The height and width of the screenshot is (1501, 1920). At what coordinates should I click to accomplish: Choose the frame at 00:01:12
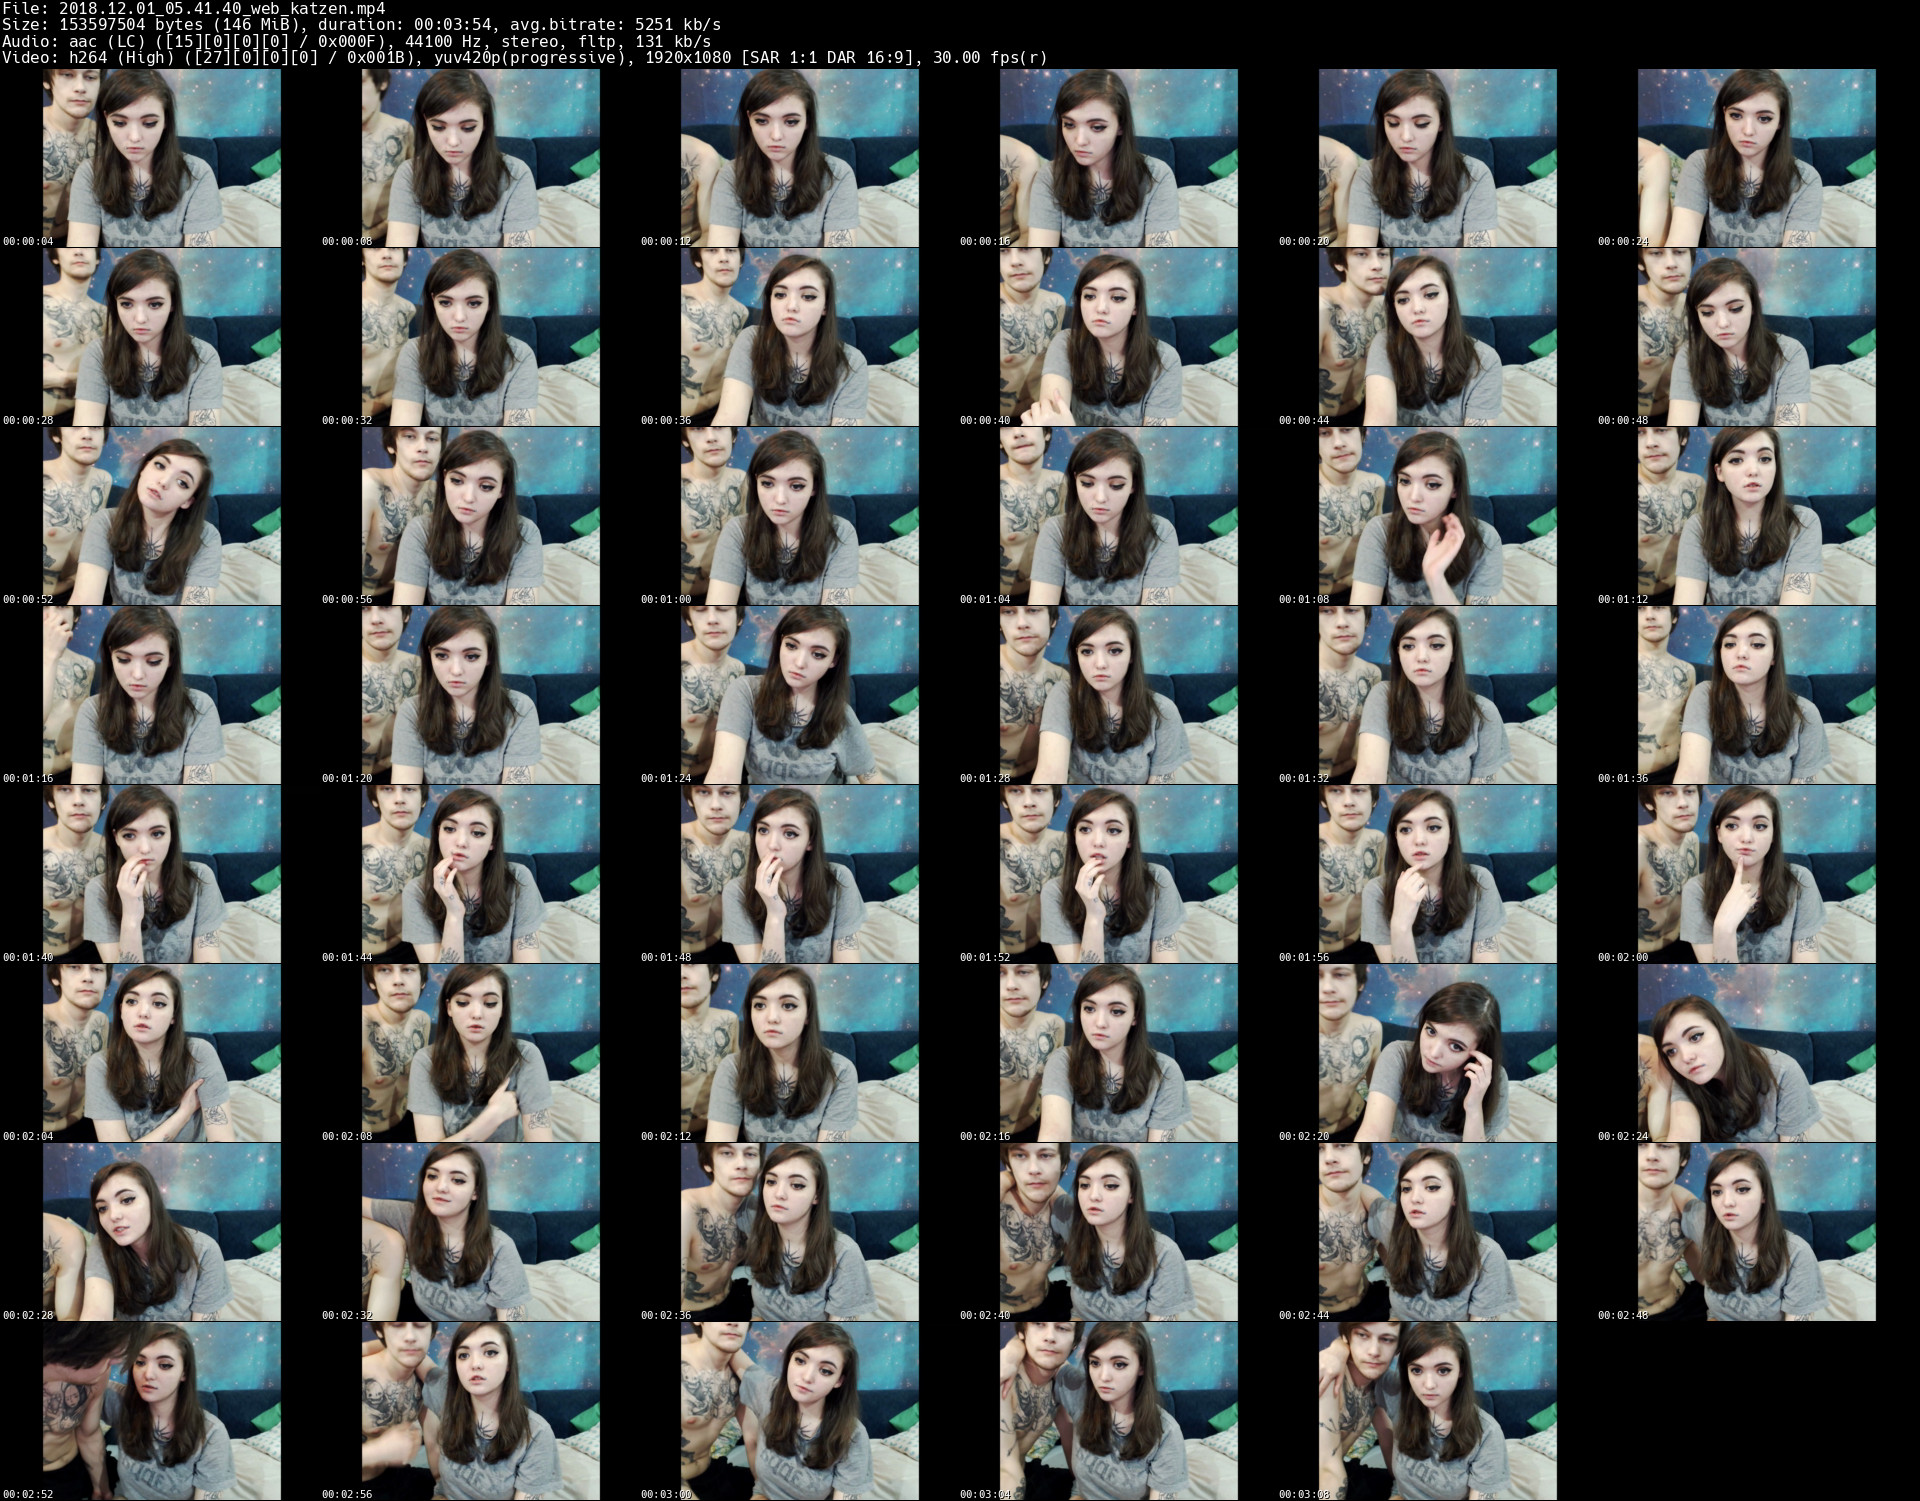1756,516
